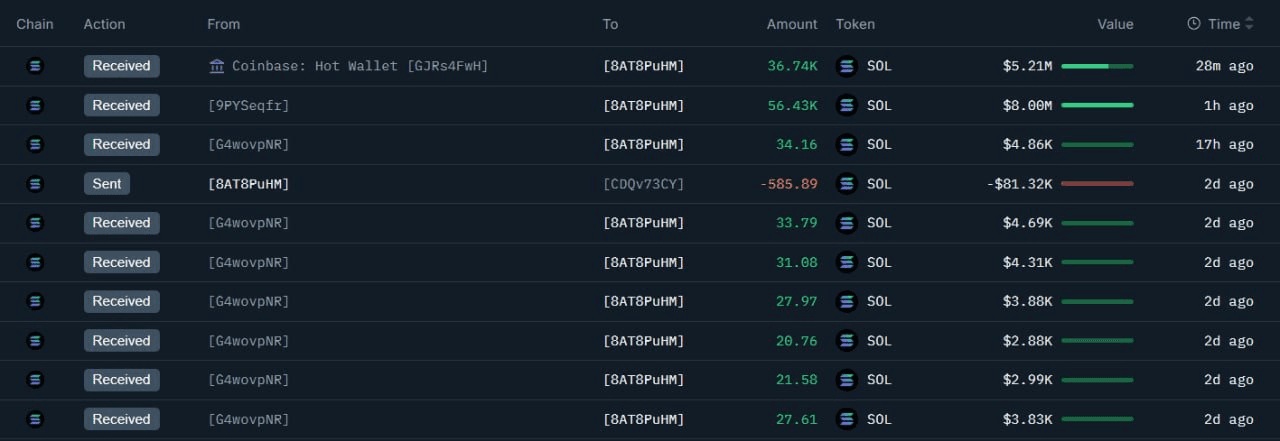Viewport: 1280px width, 441px height.
Task: Click the full green bar for $8.00M
Action: pos(1097,105)
